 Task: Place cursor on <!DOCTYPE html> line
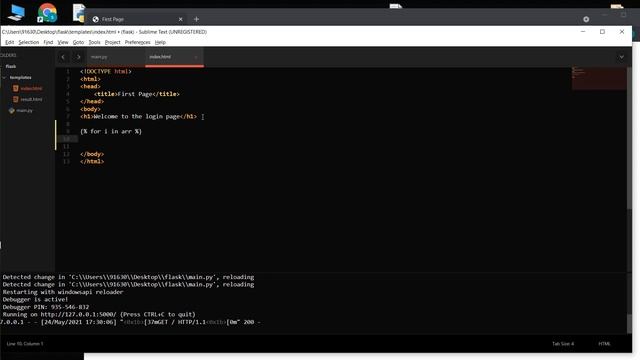[x=106, y=71]
